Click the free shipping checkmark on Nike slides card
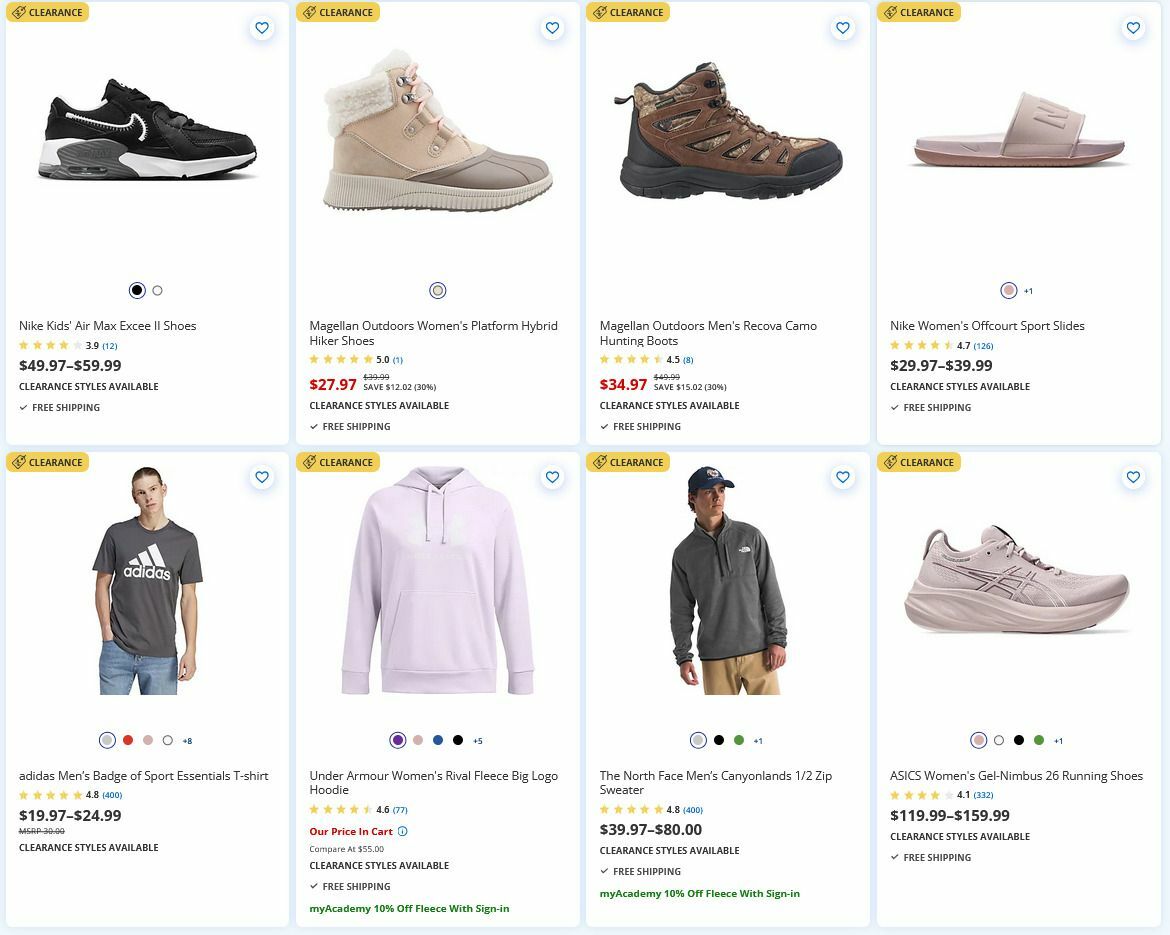The image size is (1170, 935). coord(894,407)
